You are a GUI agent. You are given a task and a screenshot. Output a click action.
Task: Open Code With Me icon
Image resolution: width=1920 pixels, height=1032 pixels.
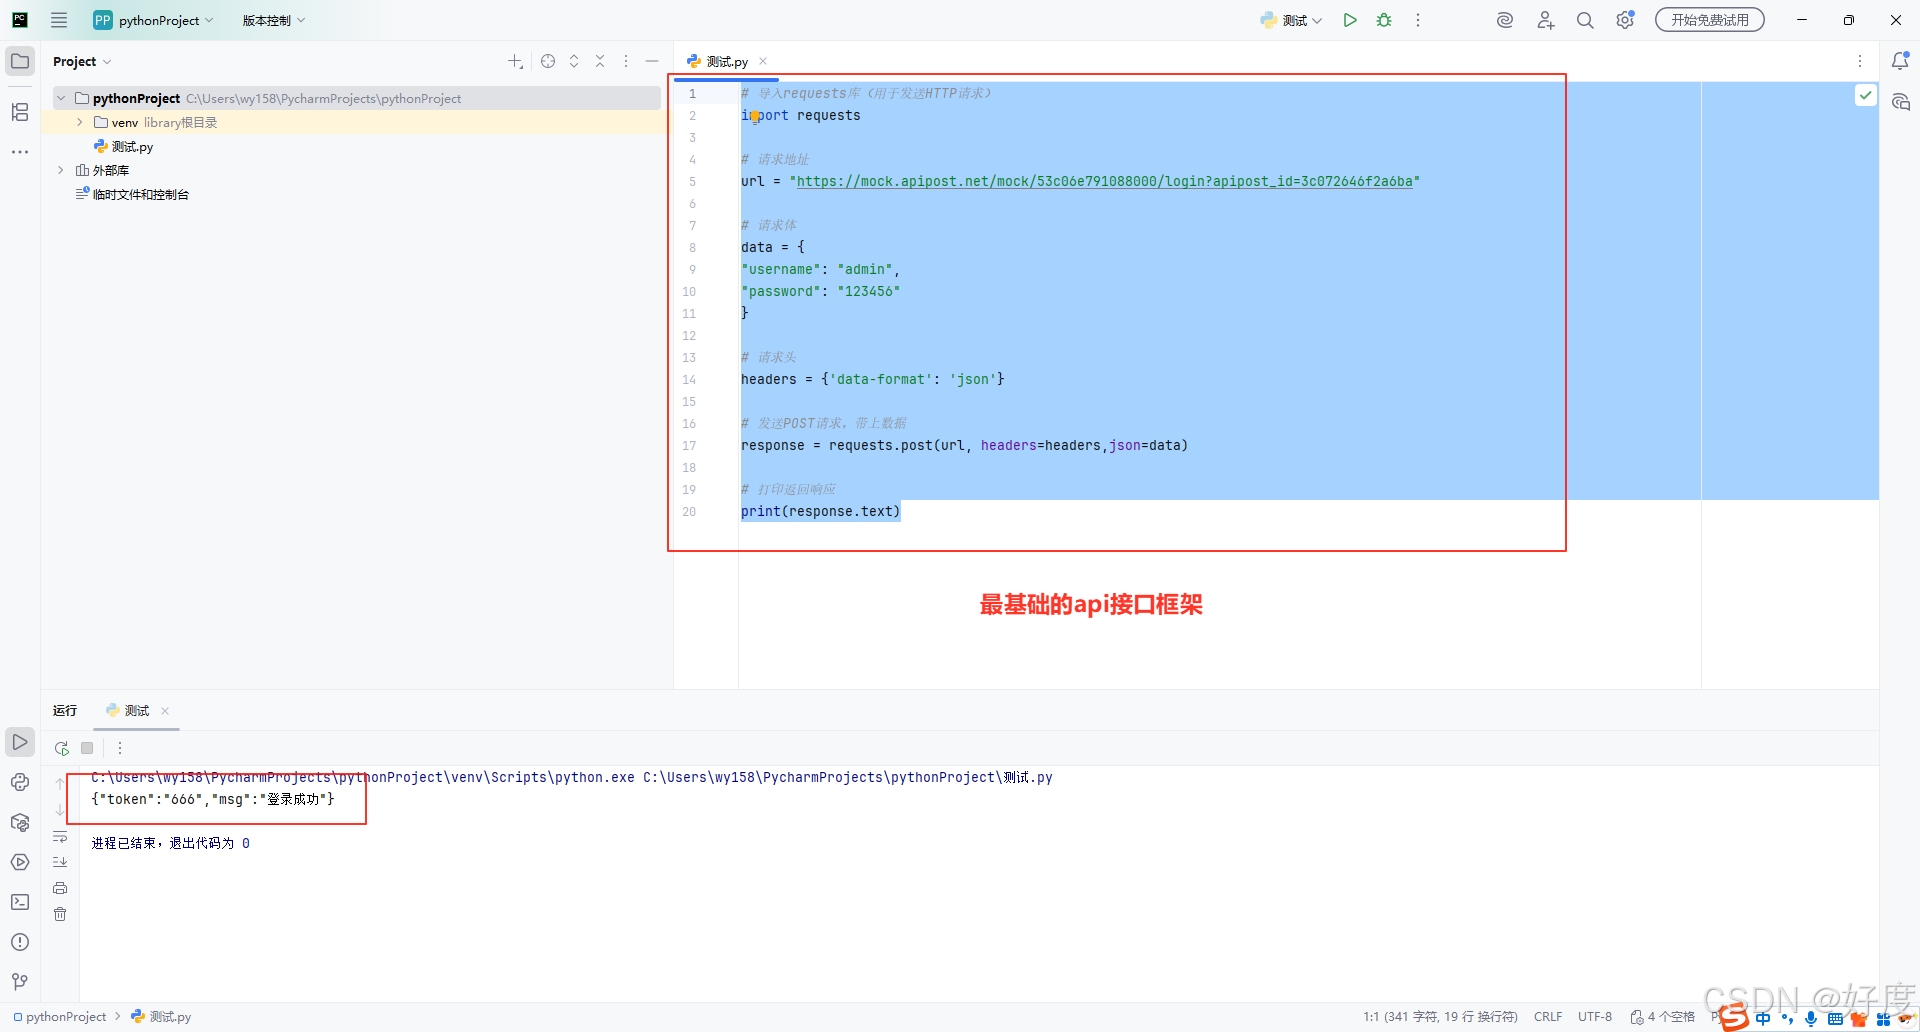1546,20
